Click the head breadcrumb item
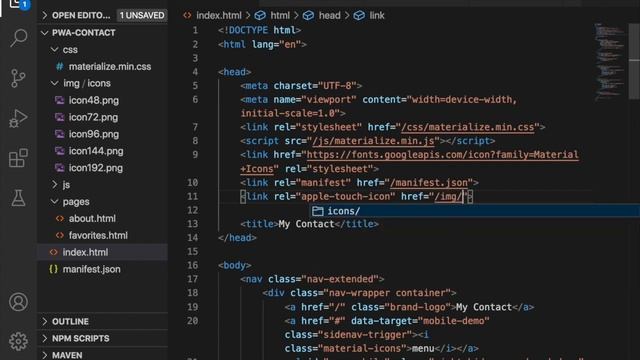Viewport: 640px width, 360px height. (329, 16)
